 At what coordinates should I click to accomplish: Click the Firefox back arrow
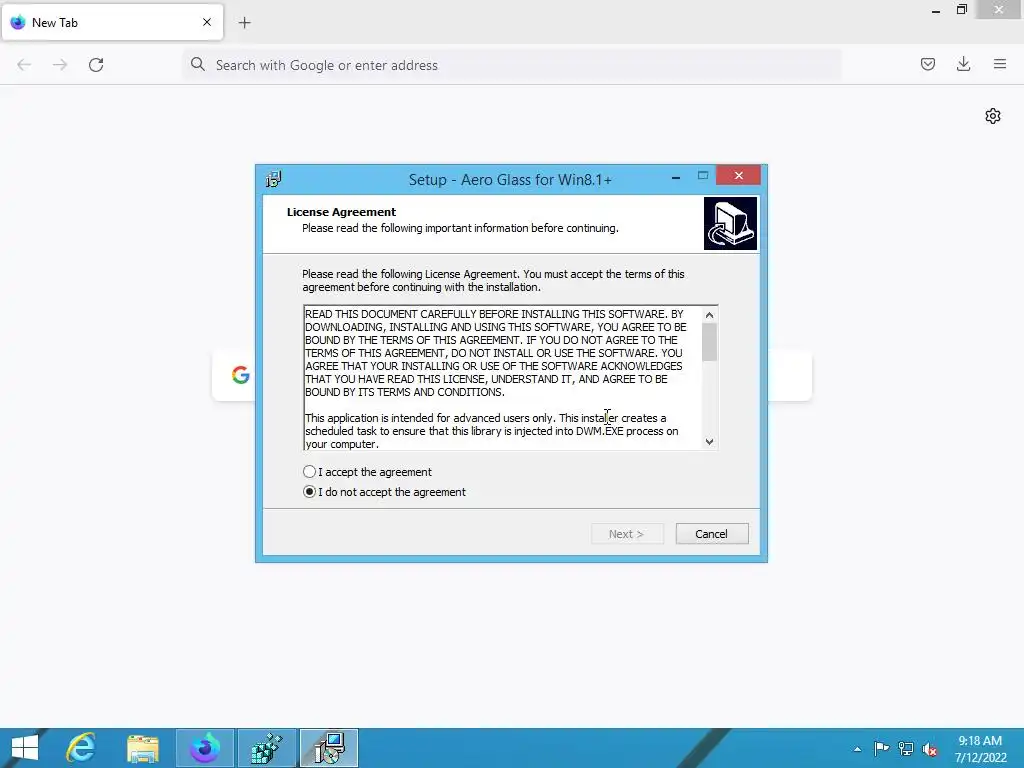24,65
